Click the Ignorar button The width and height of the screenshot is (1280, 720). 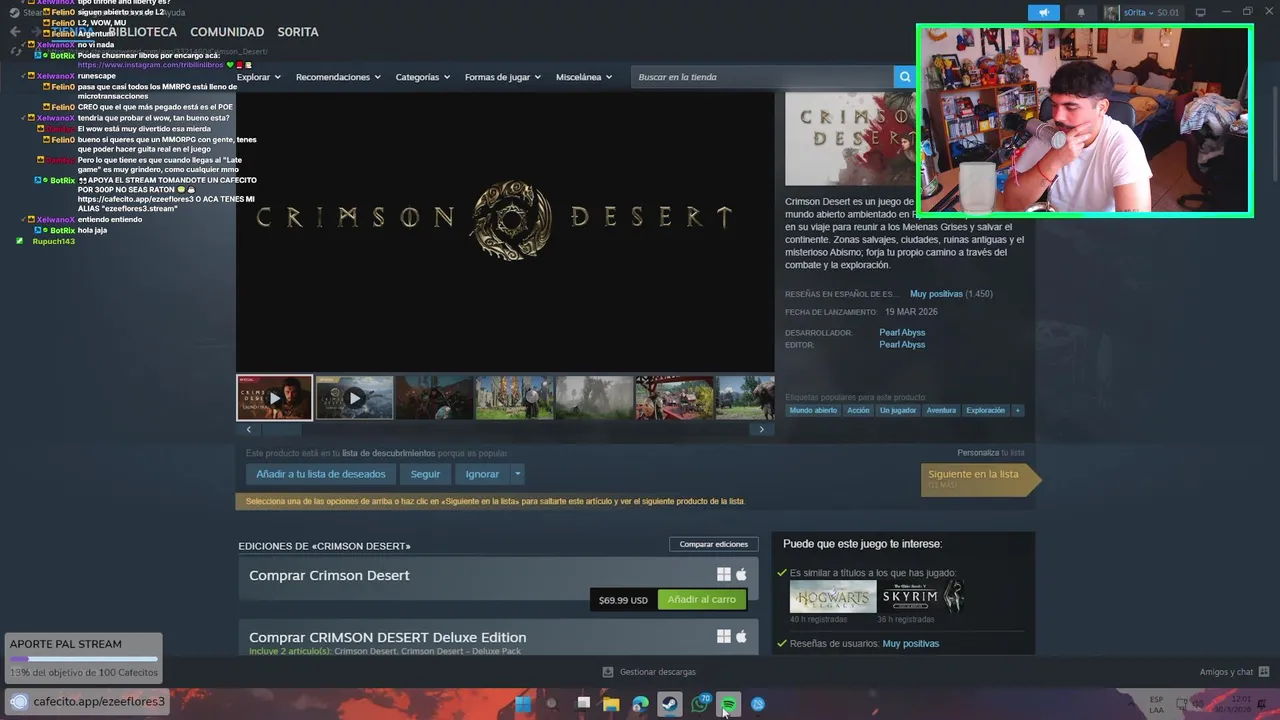482,474
